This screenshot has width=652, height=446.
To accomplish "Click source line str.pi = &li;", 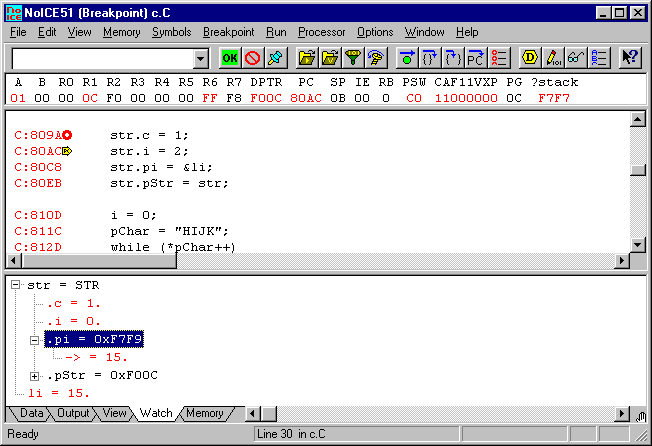I will click(161, 167).
